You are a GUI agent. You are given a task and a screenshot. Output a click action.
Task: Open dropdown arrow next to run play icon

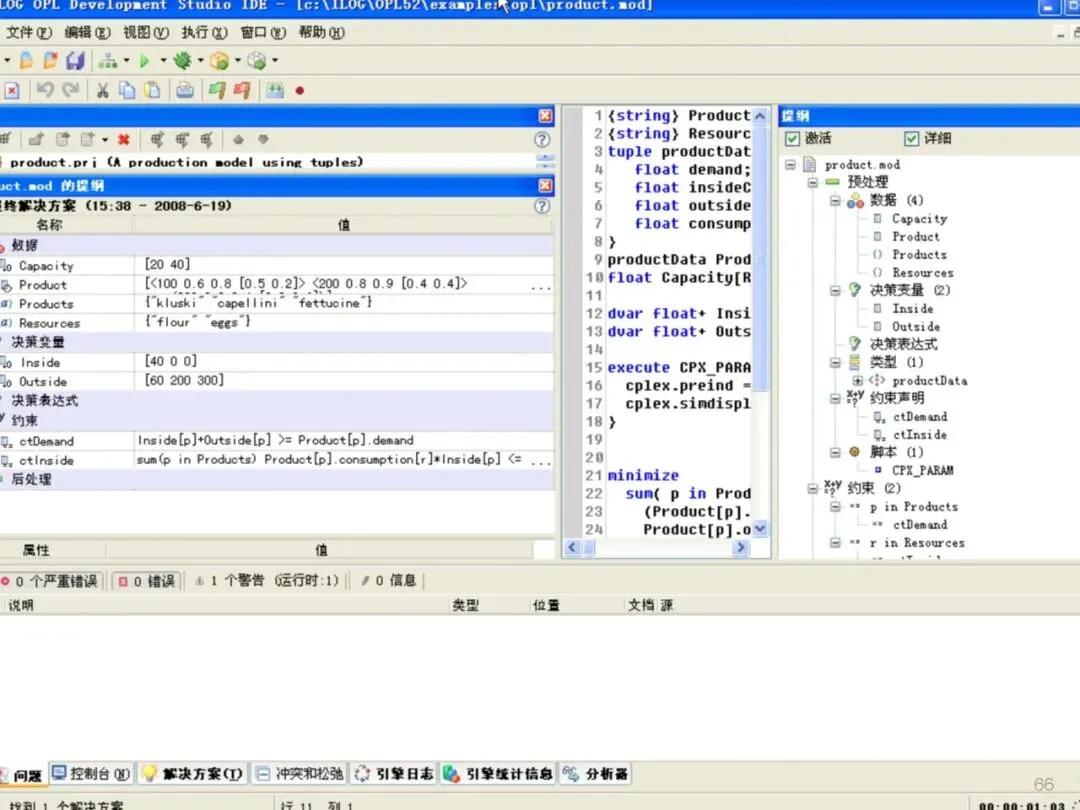point(163,61)
